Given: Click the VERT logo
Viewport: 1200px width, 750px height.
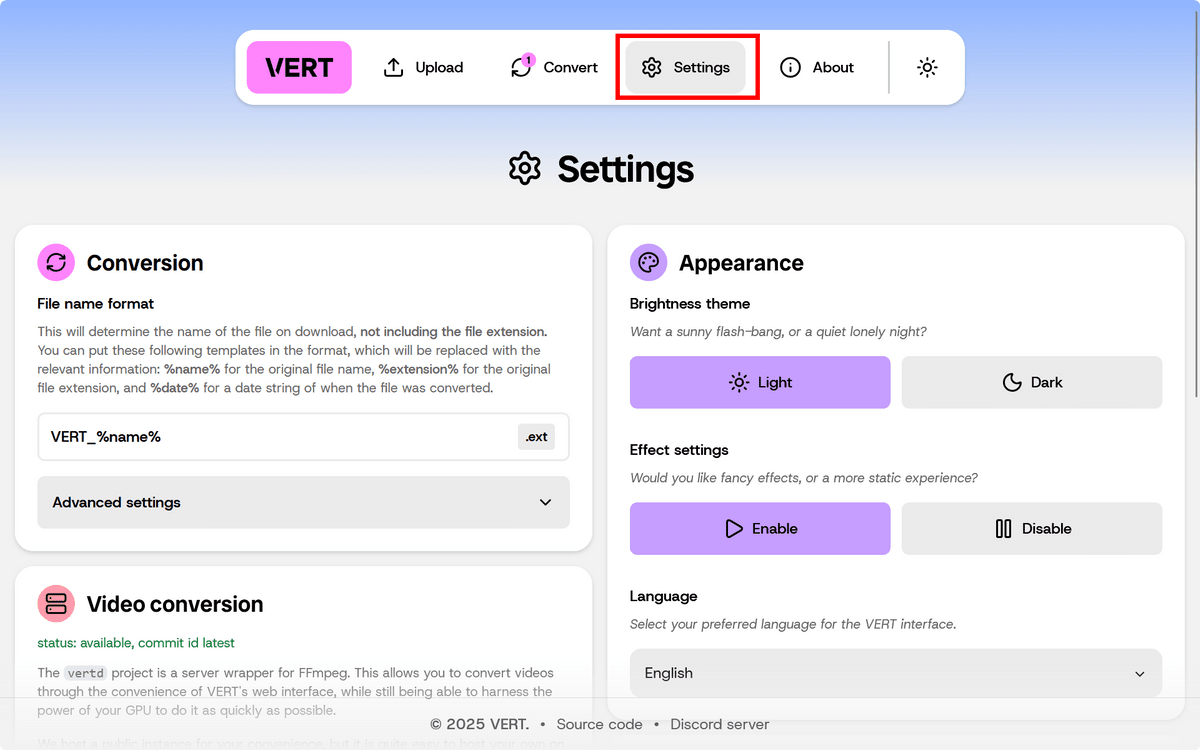Looking at the screenshot, I should coord(299,67).
